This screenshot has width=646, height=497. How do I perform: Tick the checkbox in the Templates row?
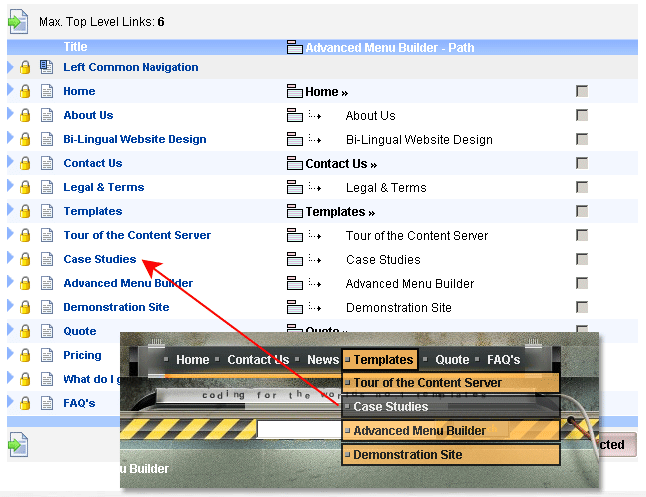tap(582, 211)
